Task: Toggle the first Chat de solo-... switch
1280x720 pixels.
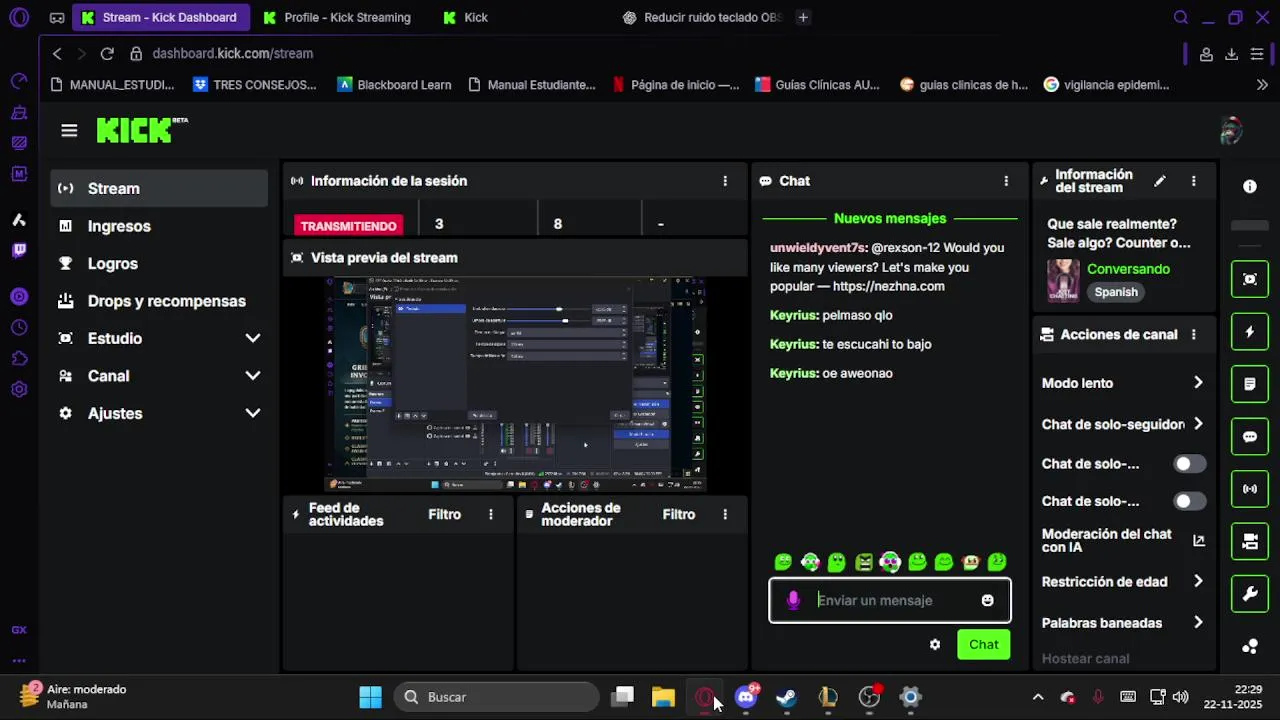Action: tap(1189, 464)
